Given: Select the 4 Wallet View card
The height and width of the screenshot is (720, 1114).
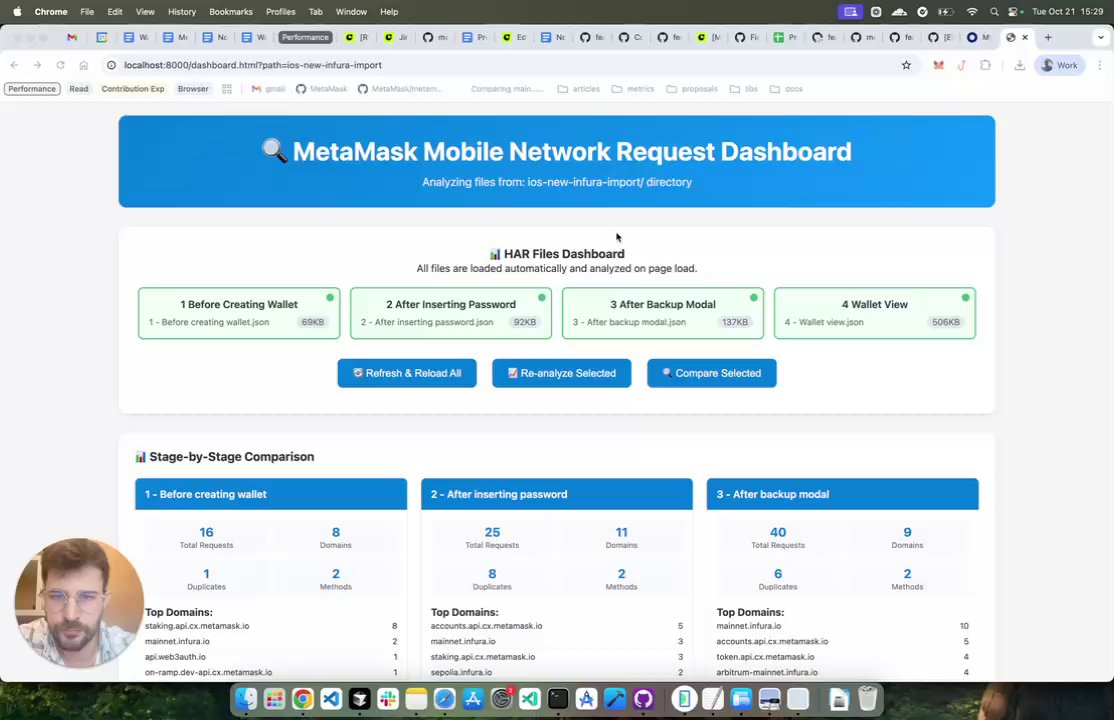Looking at the screenshot, I should 875,313.
